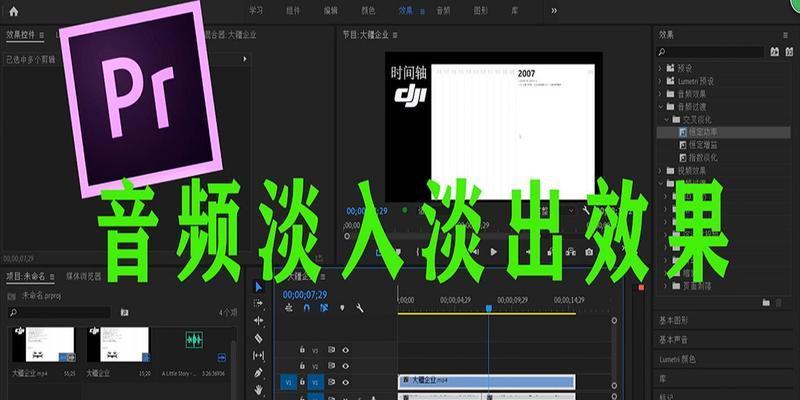Expand the Lumetri 预设 folder
Image resolution: width=800 pixels, height=400 pixels.
(x=659, y=81)
